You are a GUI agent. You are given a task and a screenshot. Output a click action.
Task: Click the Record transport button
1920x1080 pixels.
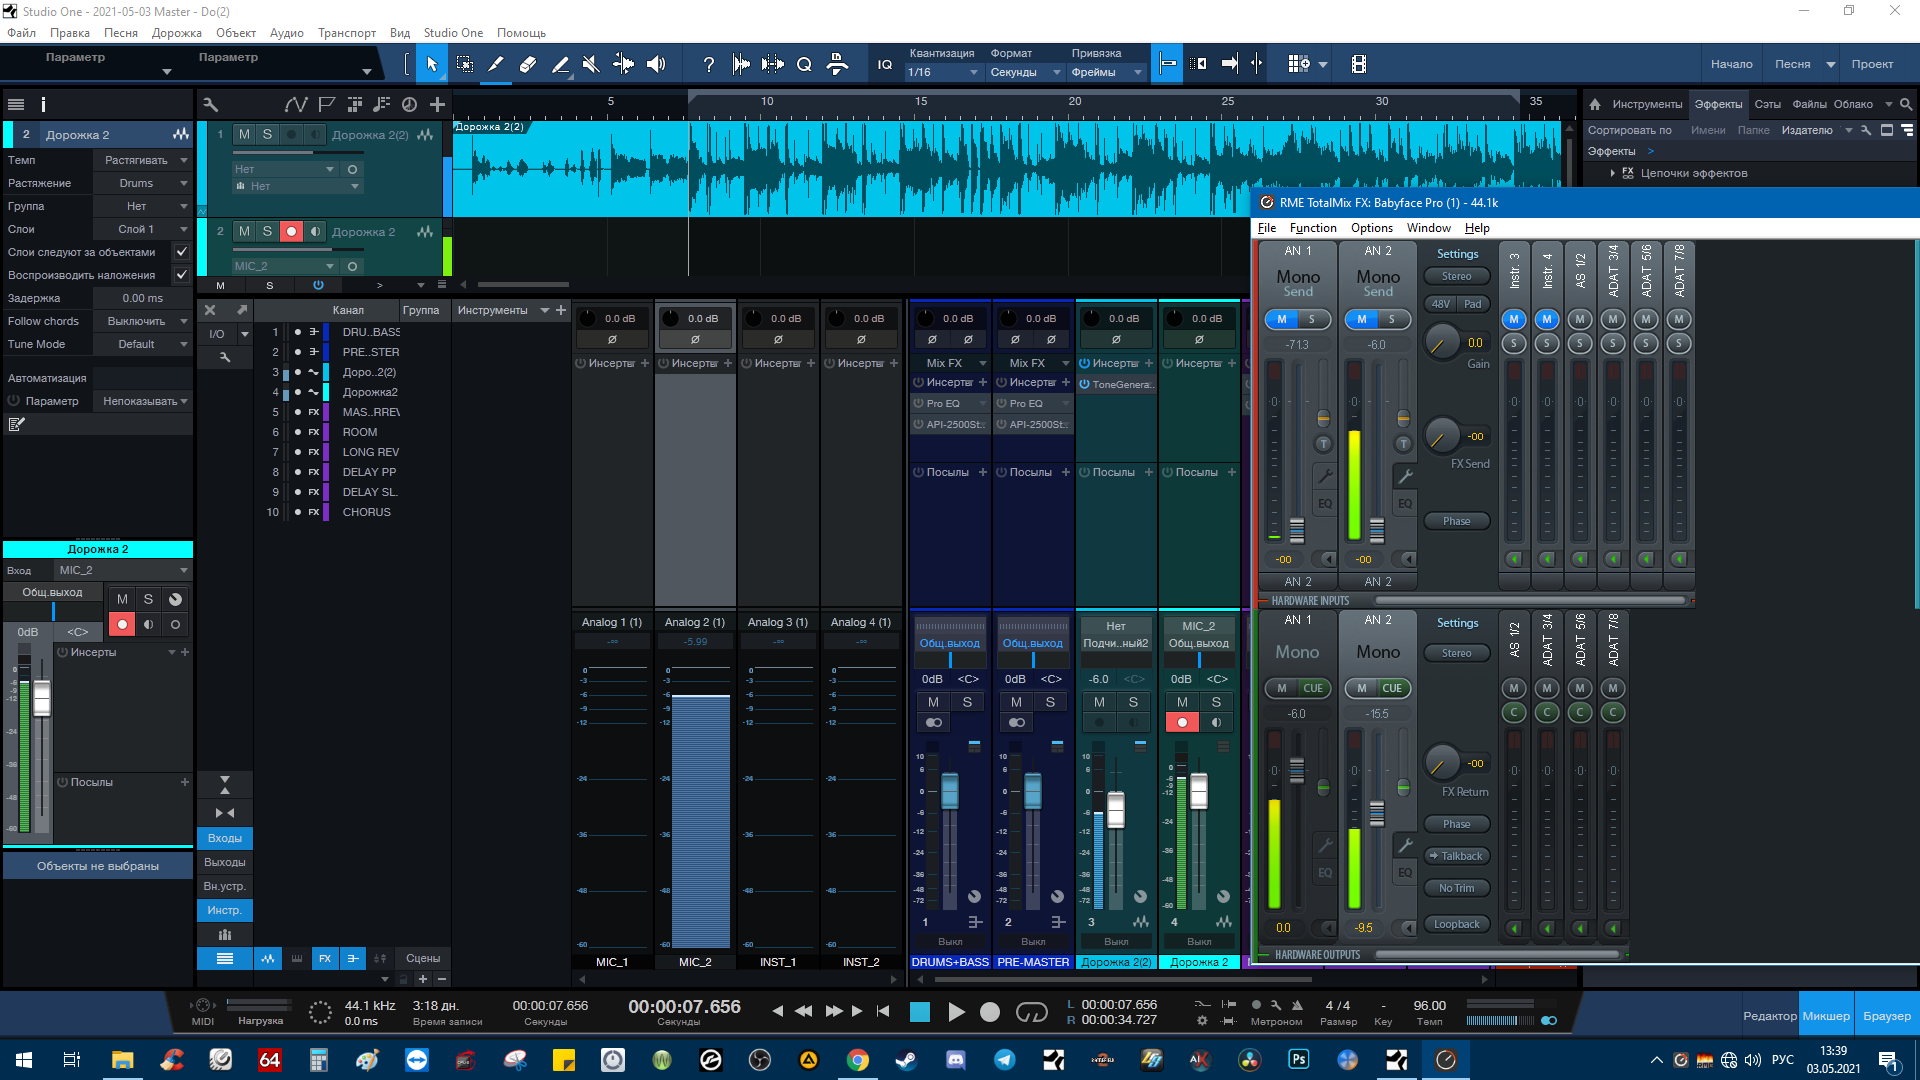[989, 1012]
